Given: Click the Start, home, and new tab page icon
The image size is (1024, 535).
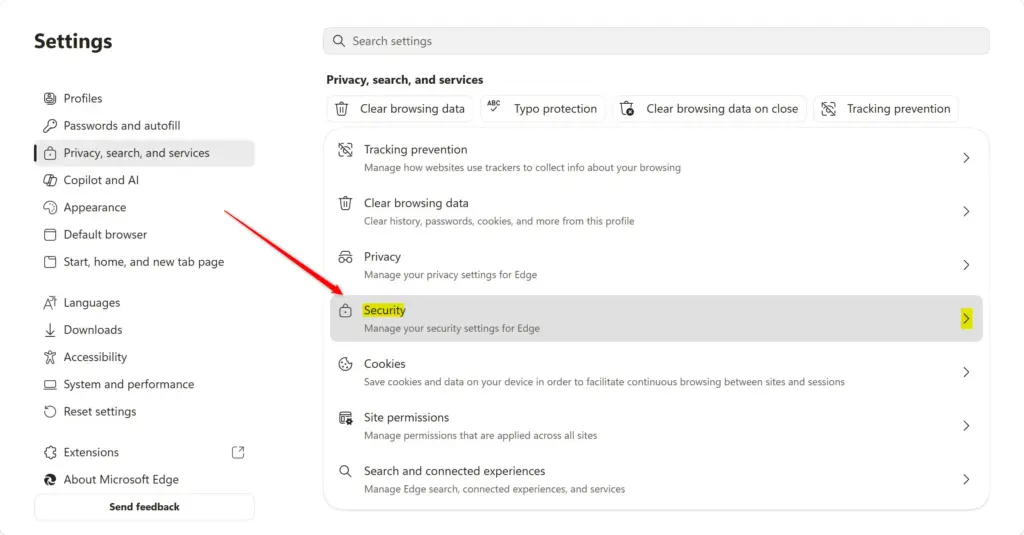Looking at the screenshot, I should (x=50, y=262).
